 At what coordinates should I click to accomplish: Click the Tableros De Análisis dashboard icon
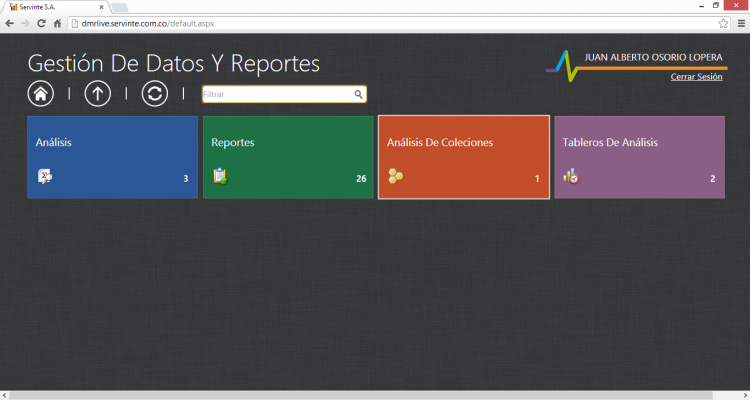click(571, 177)
